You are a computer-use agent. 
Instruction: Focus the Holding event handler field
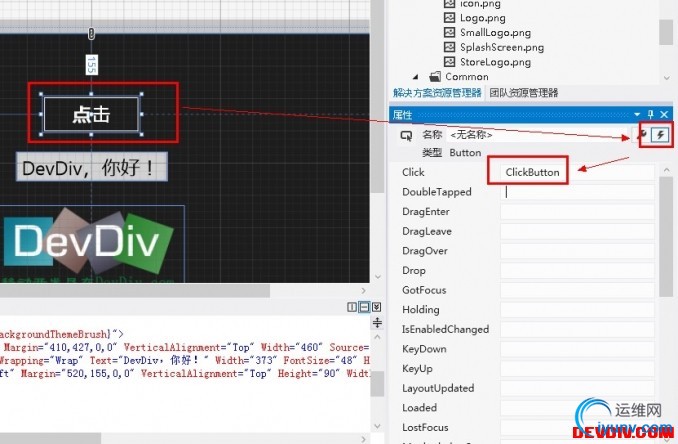click(x=577, y=310)
